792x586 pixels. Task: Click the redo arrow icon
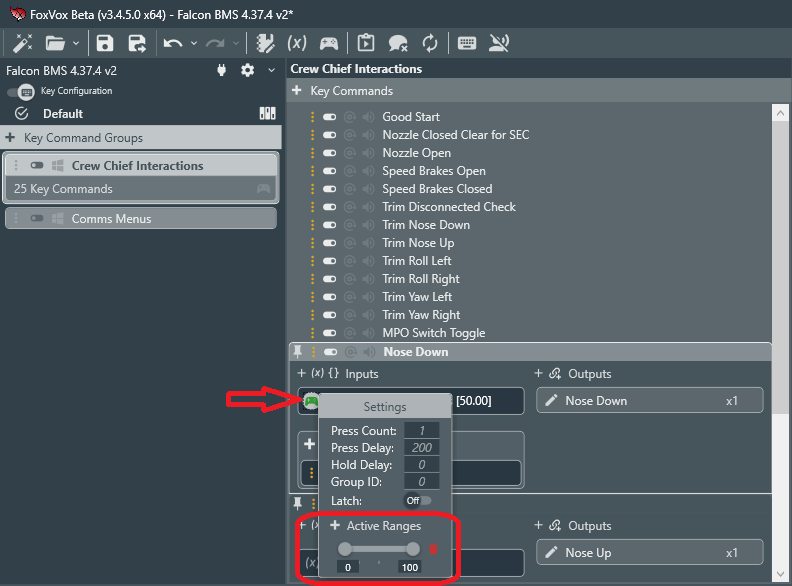pyautogui.click(x=215, y=44)
